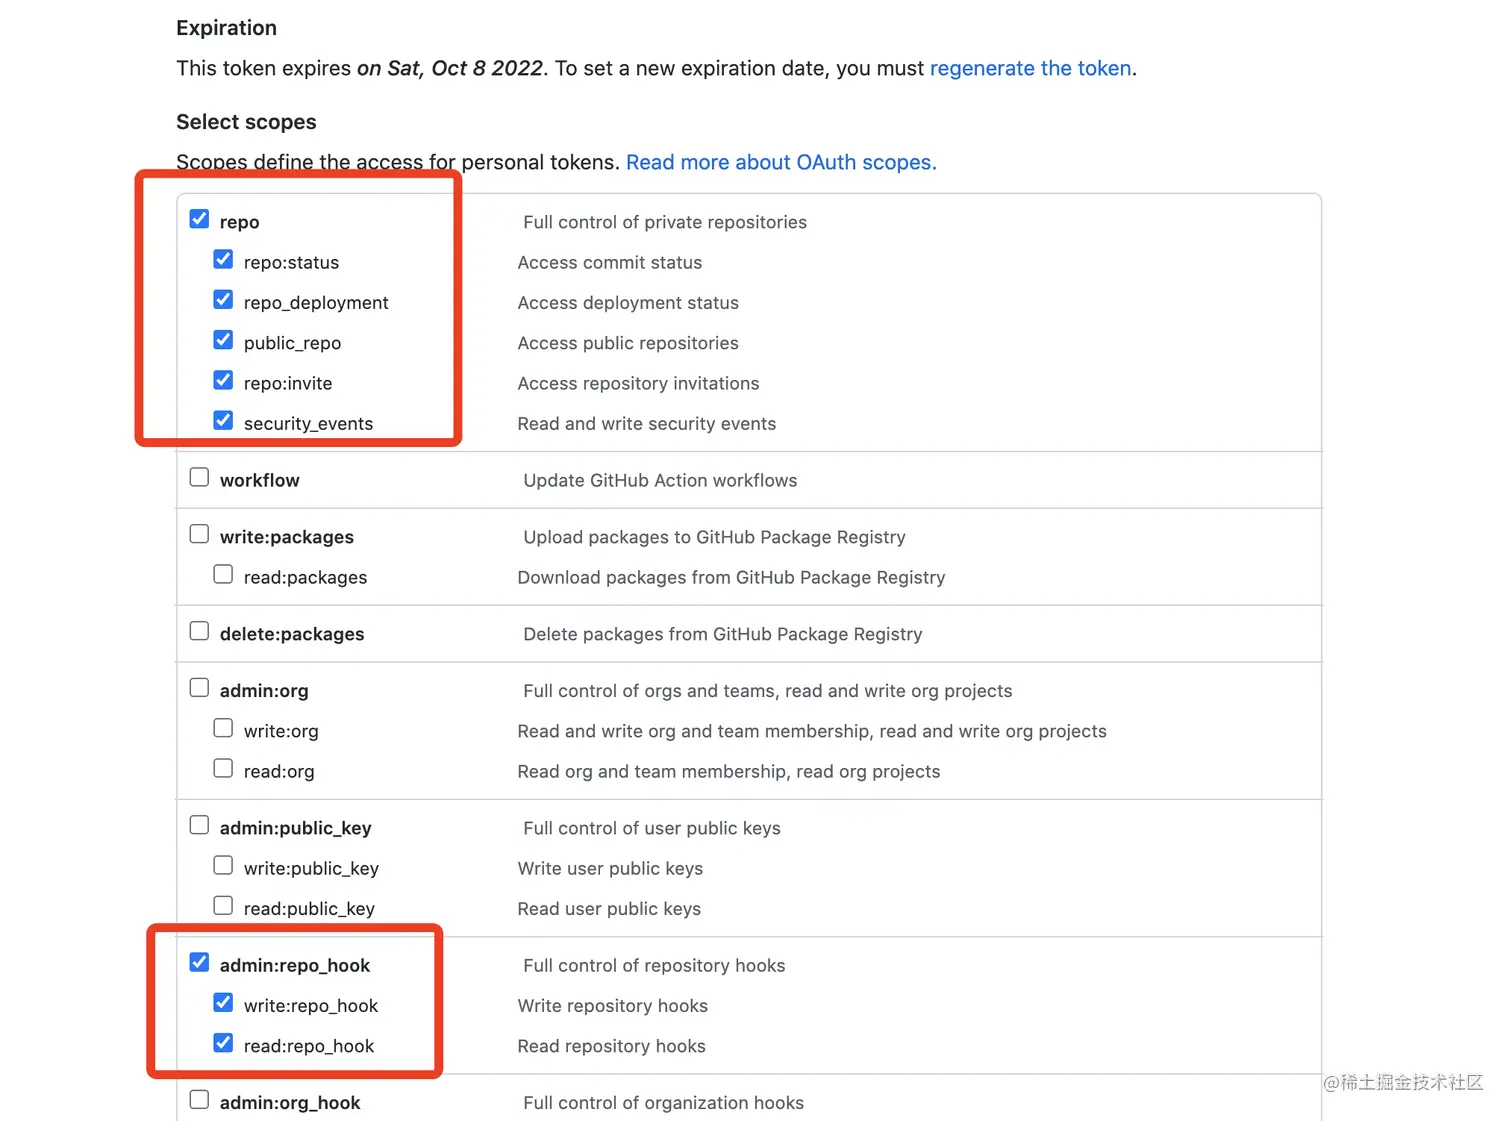Enable the admin:public_key scope
The image size is (1512, 1121).
(x=199, y=825)
